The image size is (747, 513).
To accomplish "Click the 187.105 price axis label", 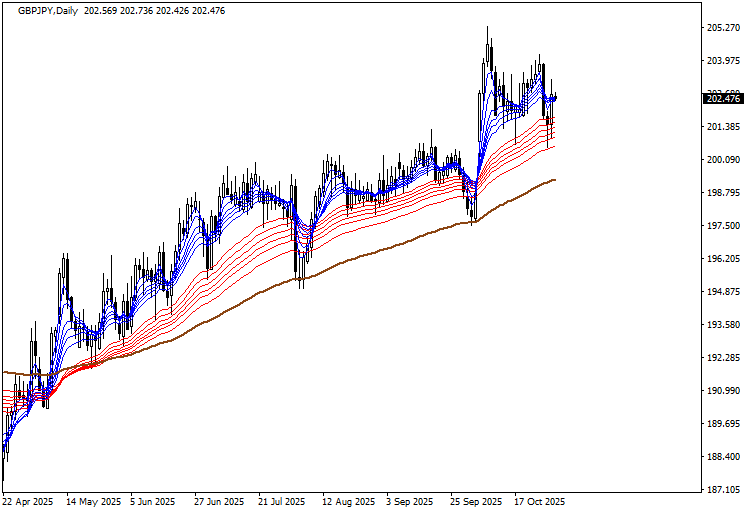I will pyautogui.click(x=722, y=490).
